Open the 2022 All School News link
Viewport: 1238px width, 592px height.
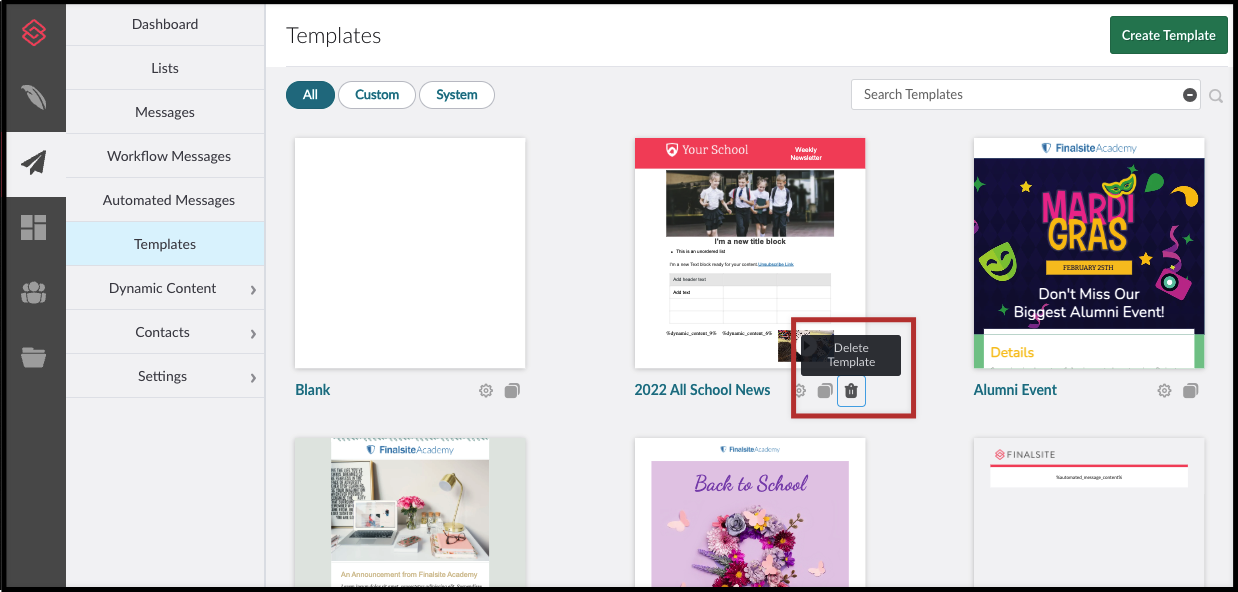702,390
